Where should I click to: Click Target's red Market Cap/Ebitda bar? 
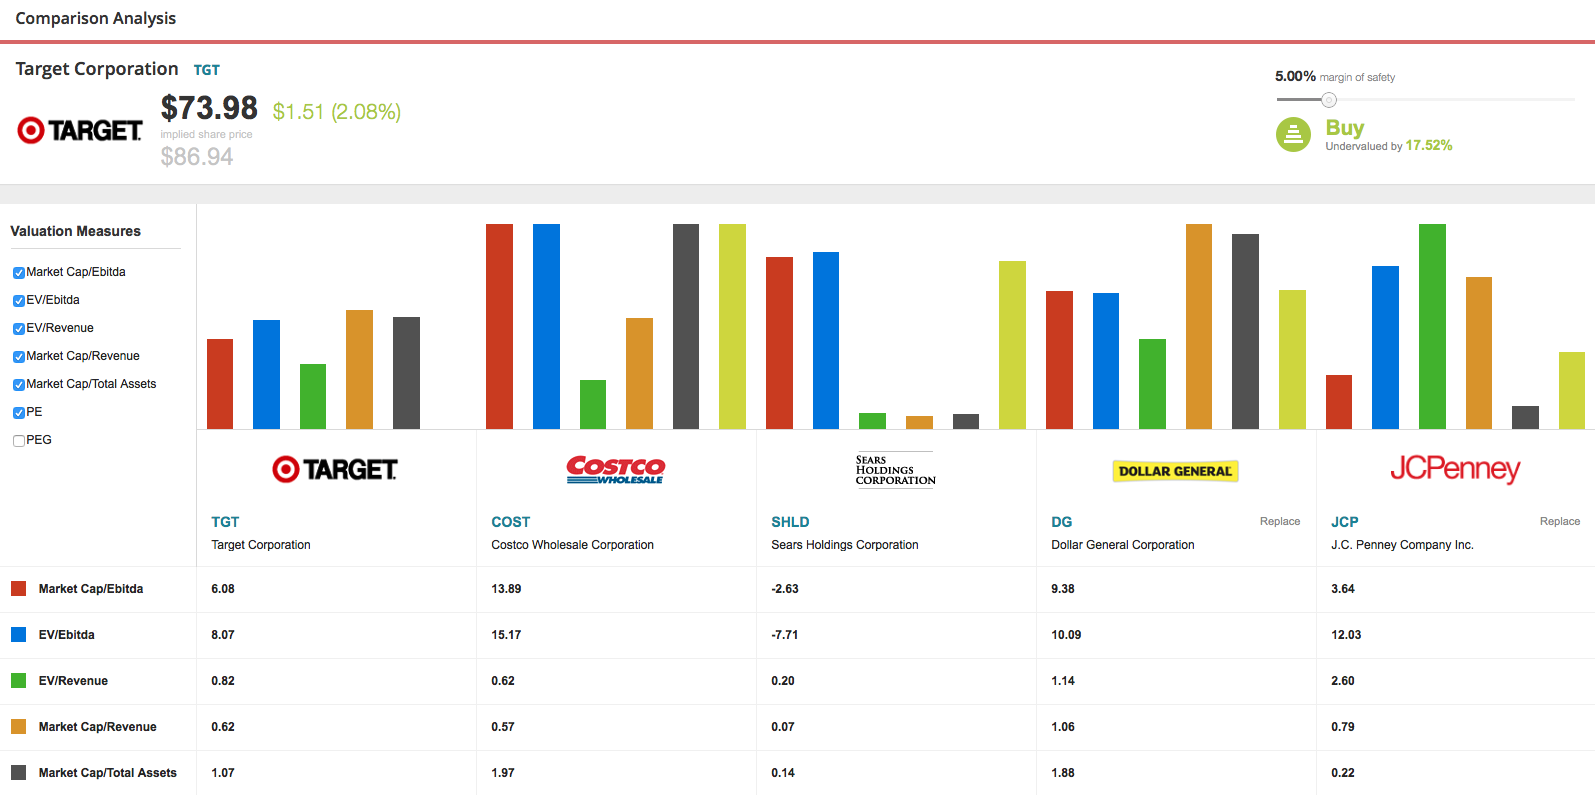click(x=220, y=384)
